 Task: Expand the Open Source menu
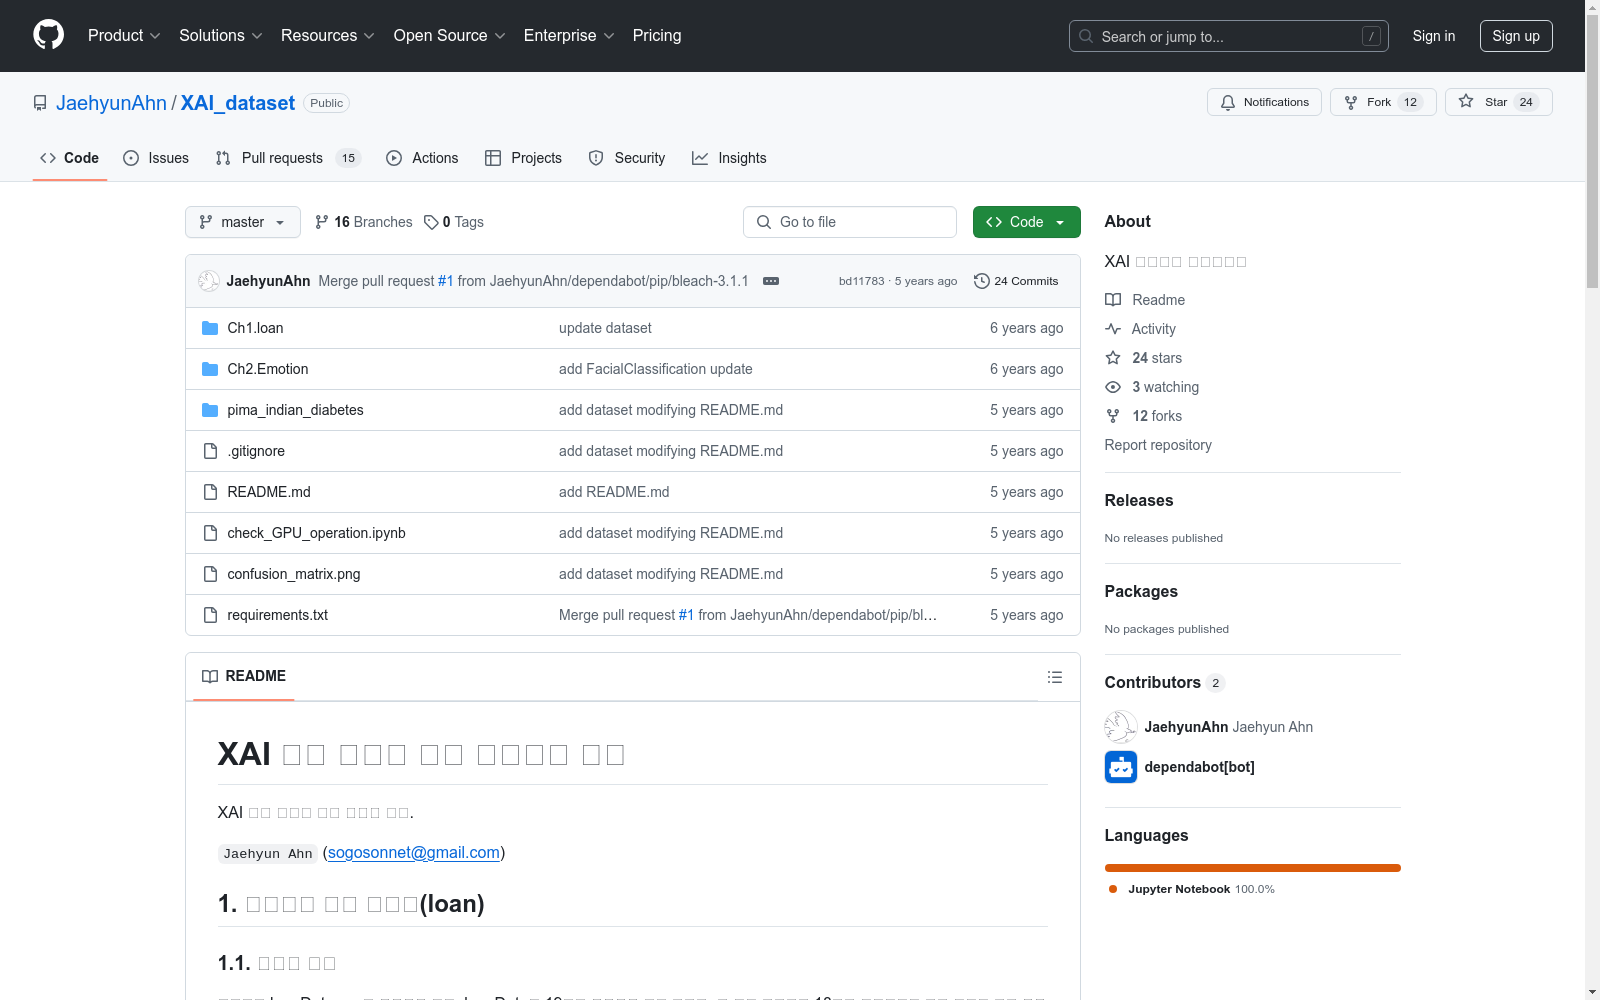pyautogui.click(x=450, y=35)
